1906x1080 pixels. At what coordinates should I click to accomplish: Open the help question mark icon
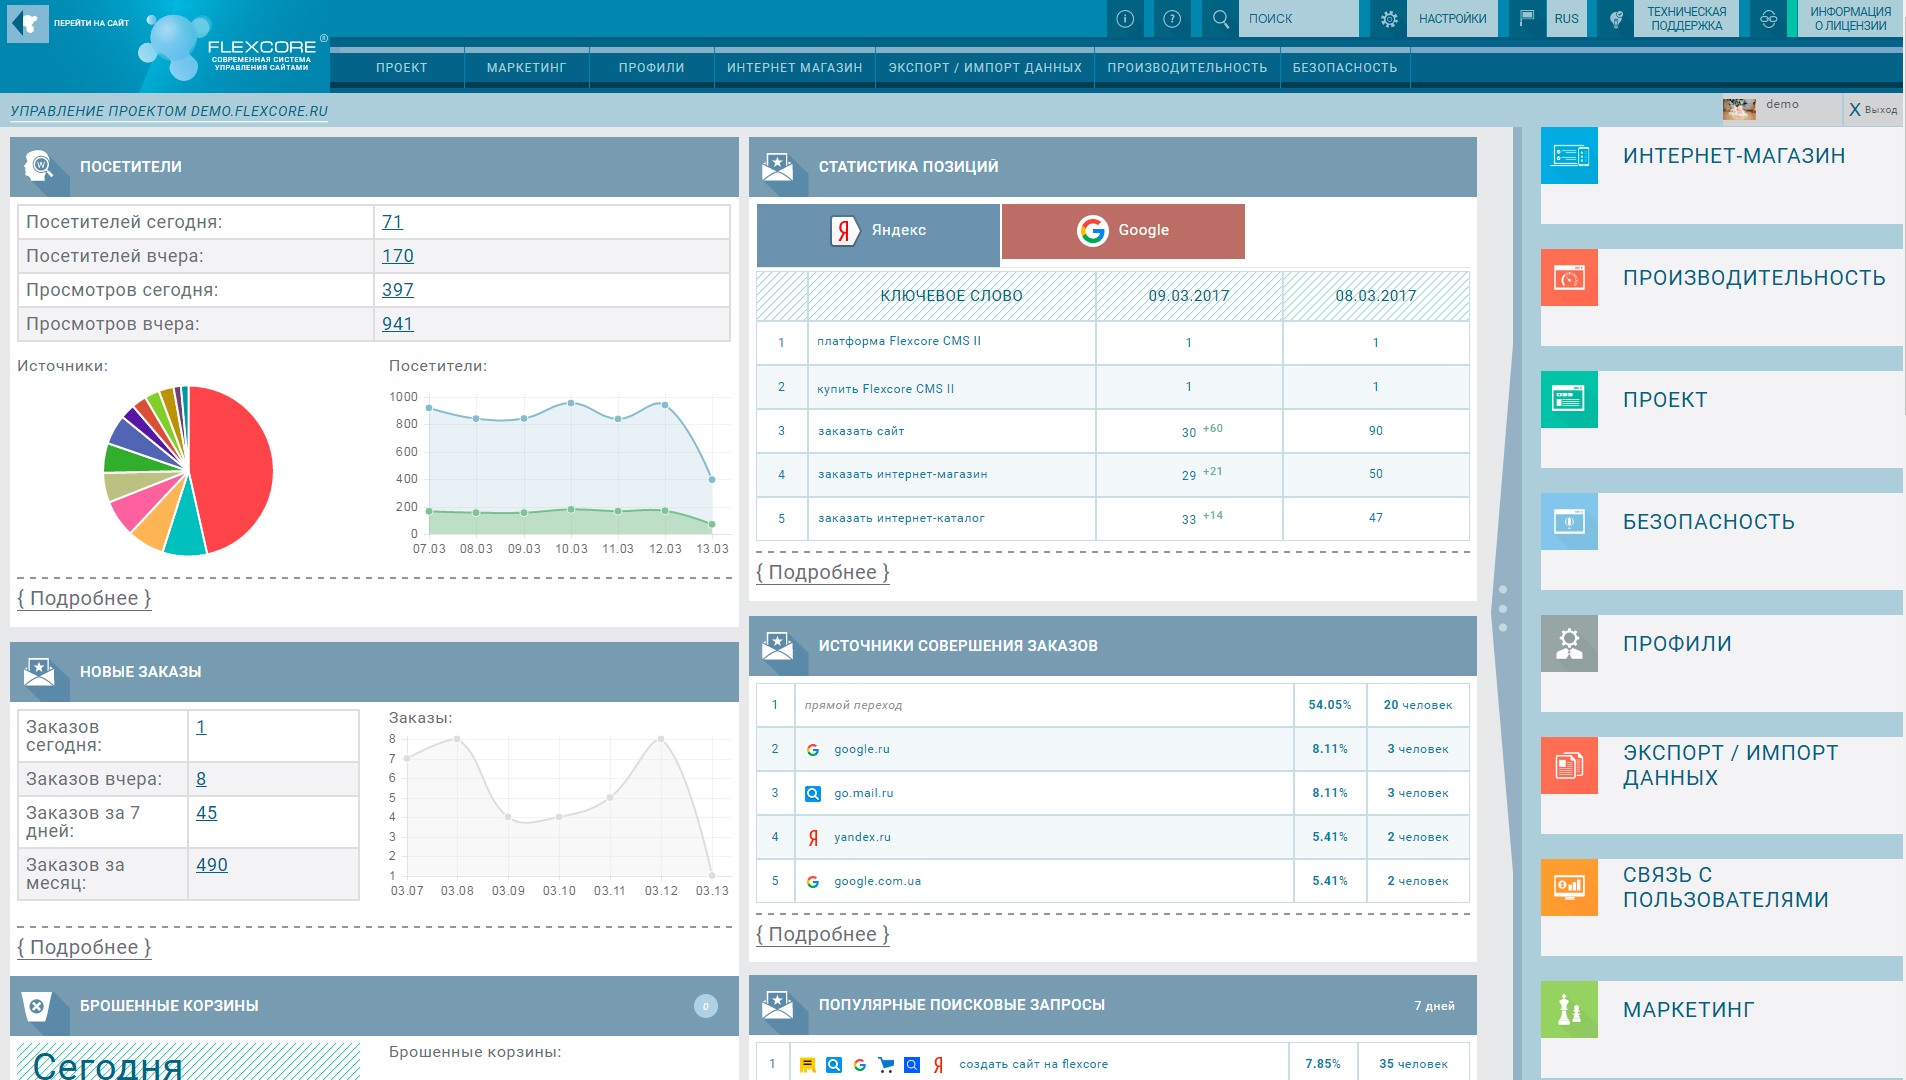tap(1173, 19)
